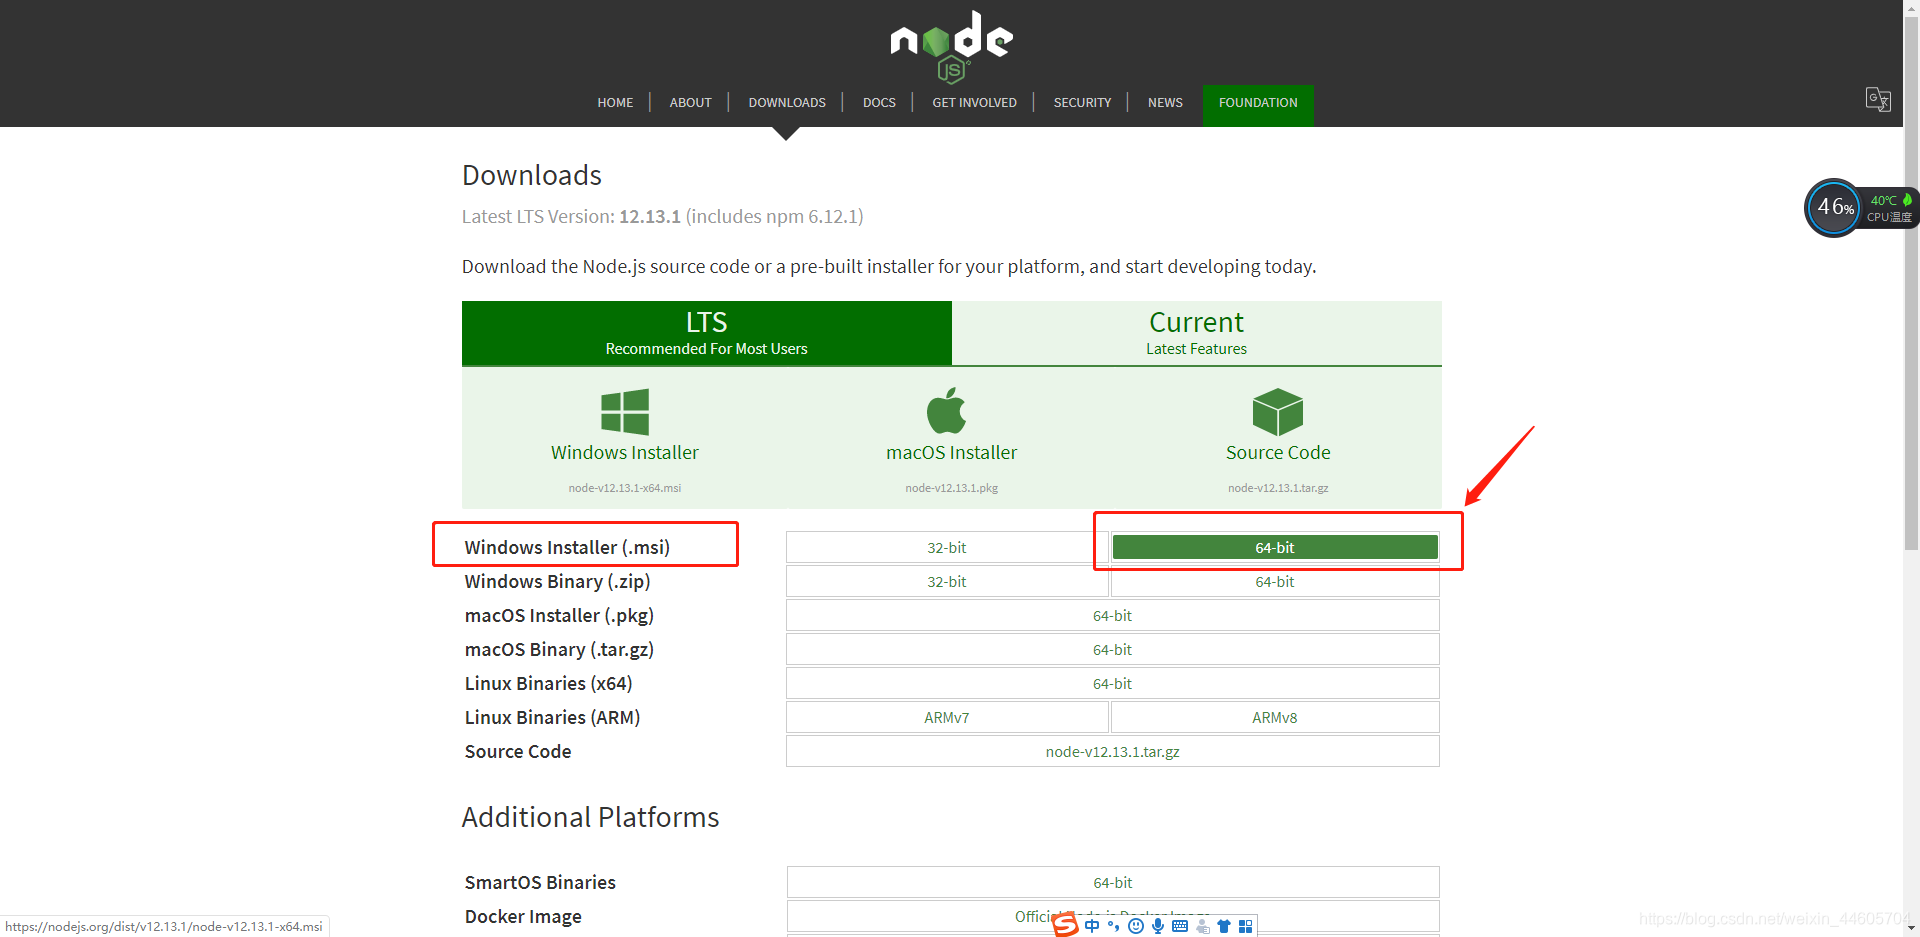Open the DOWNLOADS navigation item
The height and width of the screenshot is (937, 1920).
pos(787,102)
